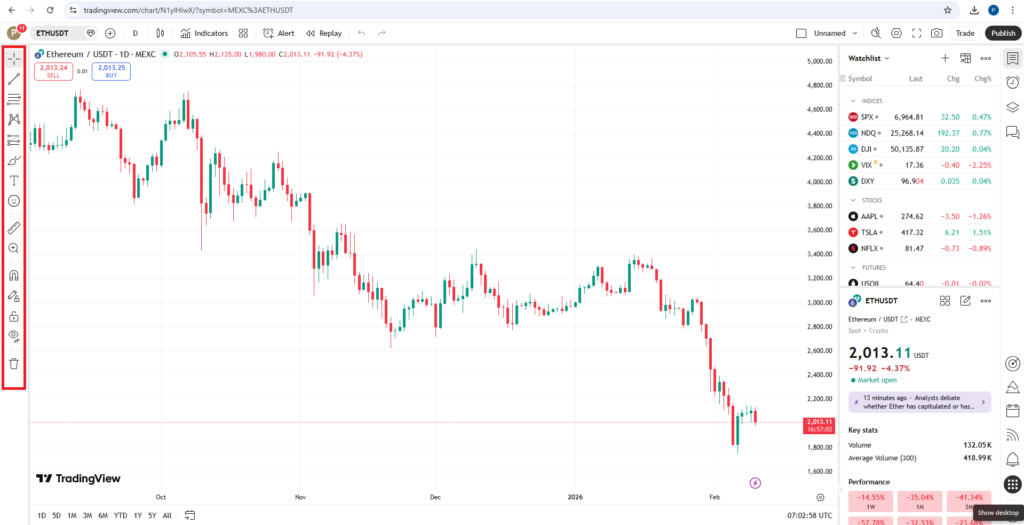
Task: Activate the zoom in tool
Action: click(14, 248)
